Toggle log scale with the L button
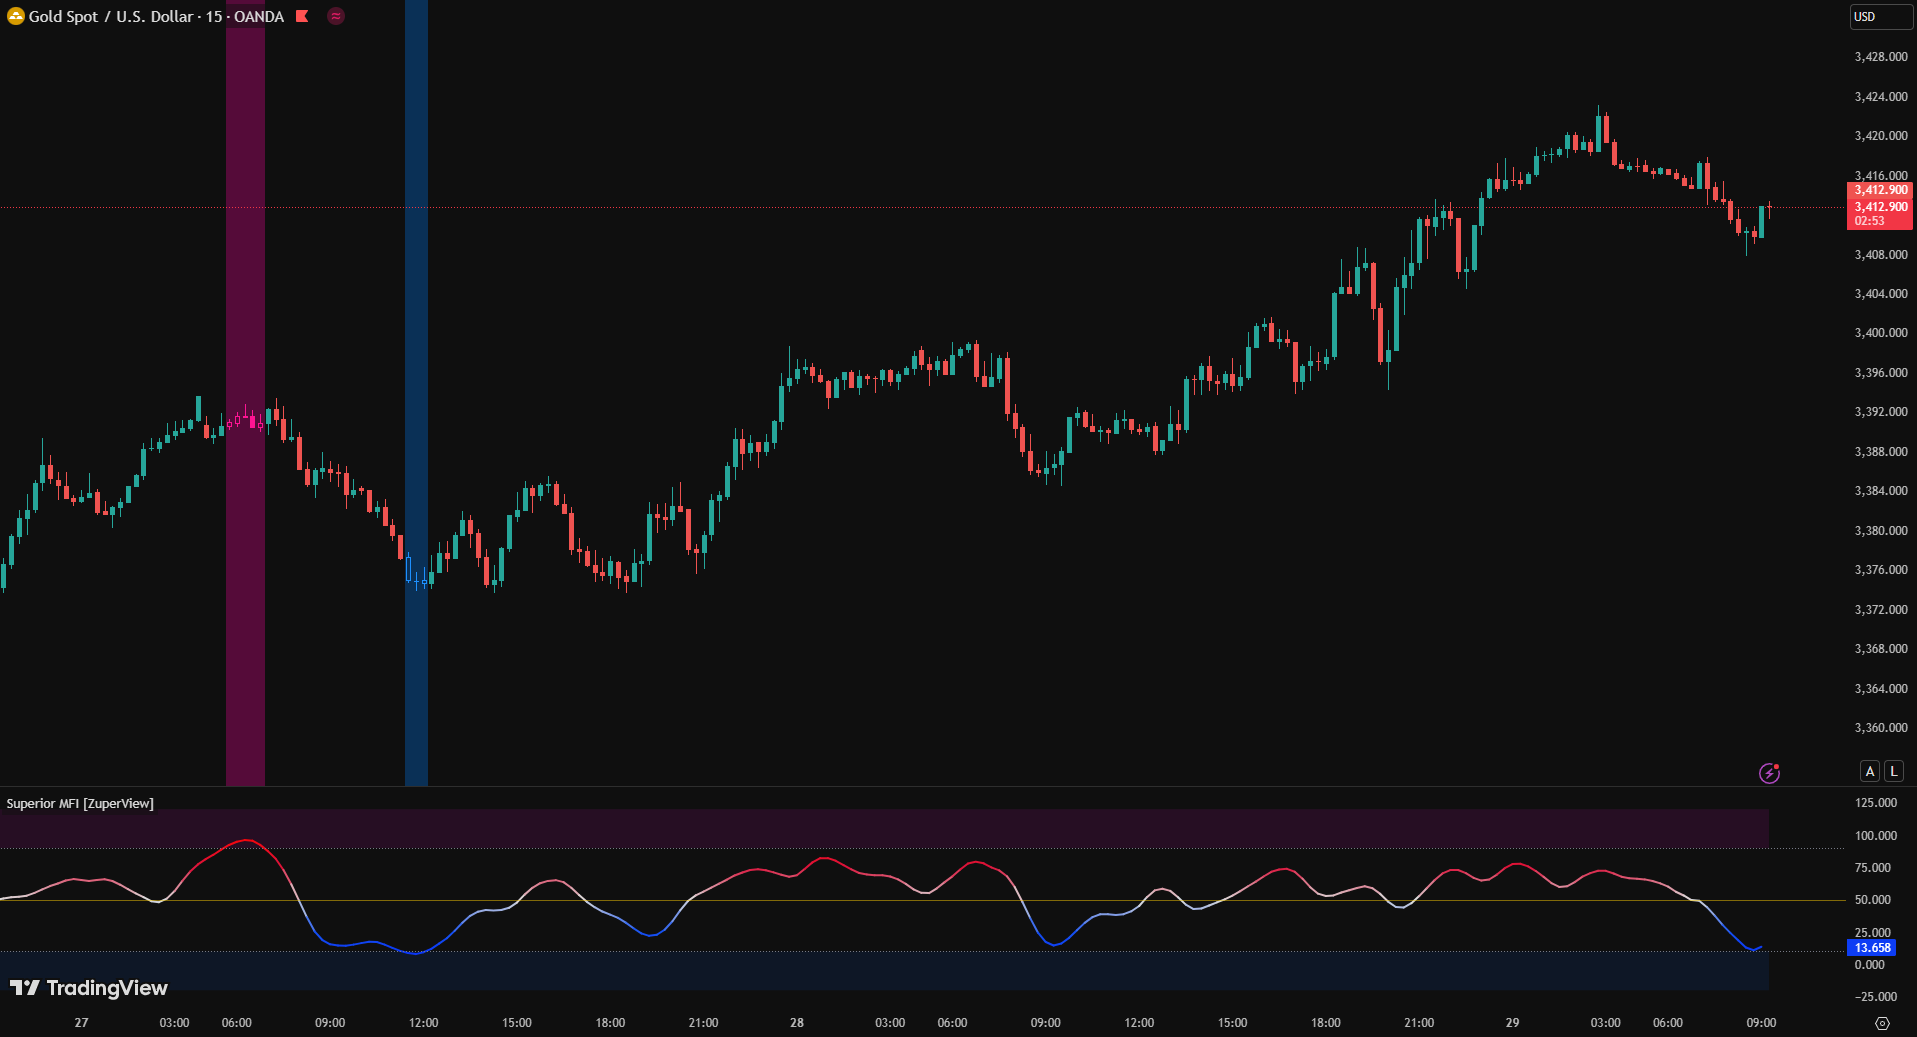Image resolution: width=1917 pixels, height=1037 pixels. pos(1893,771)
